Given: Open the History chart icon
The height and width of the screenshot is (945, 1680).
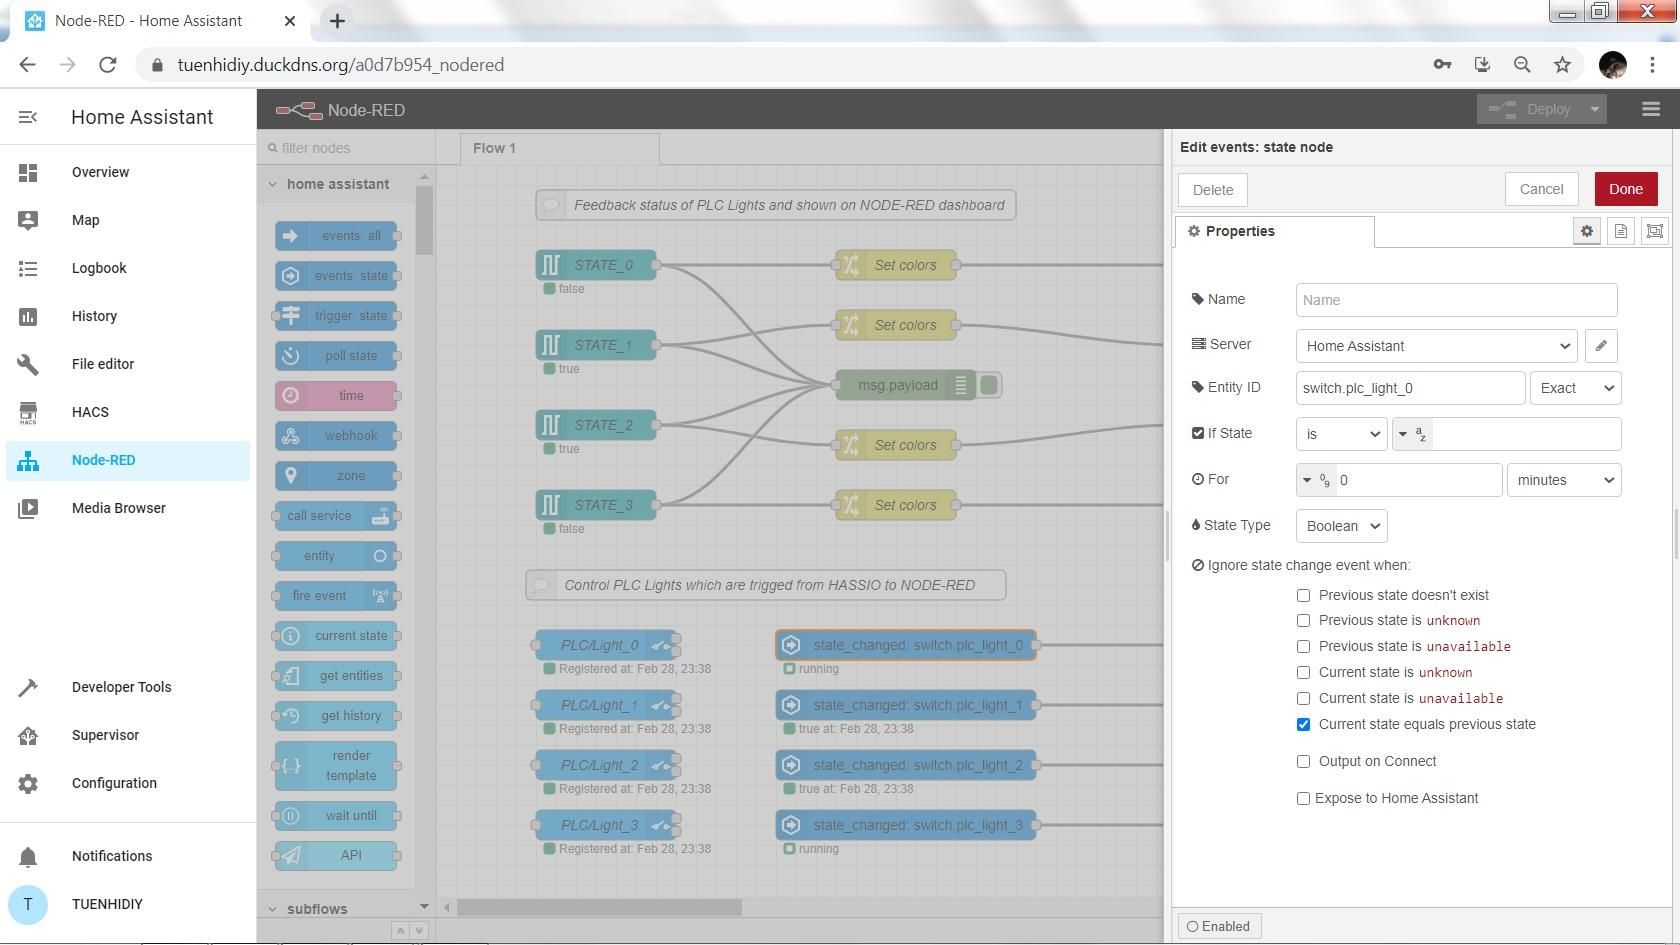Looking at the screenshot, I should pos(28,316).
